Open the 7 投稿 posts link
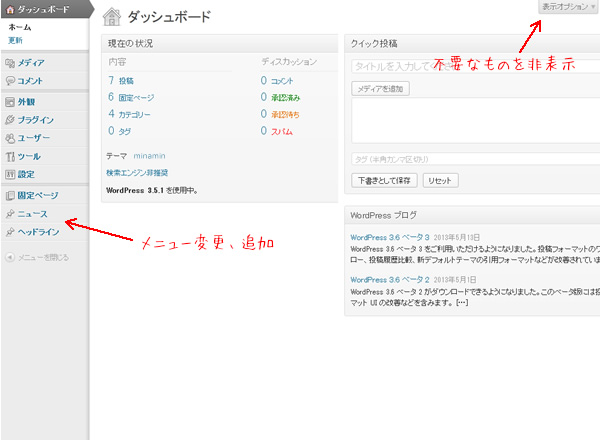The height and width of the screenshot is (440, 600). click(x=121, y=80)
